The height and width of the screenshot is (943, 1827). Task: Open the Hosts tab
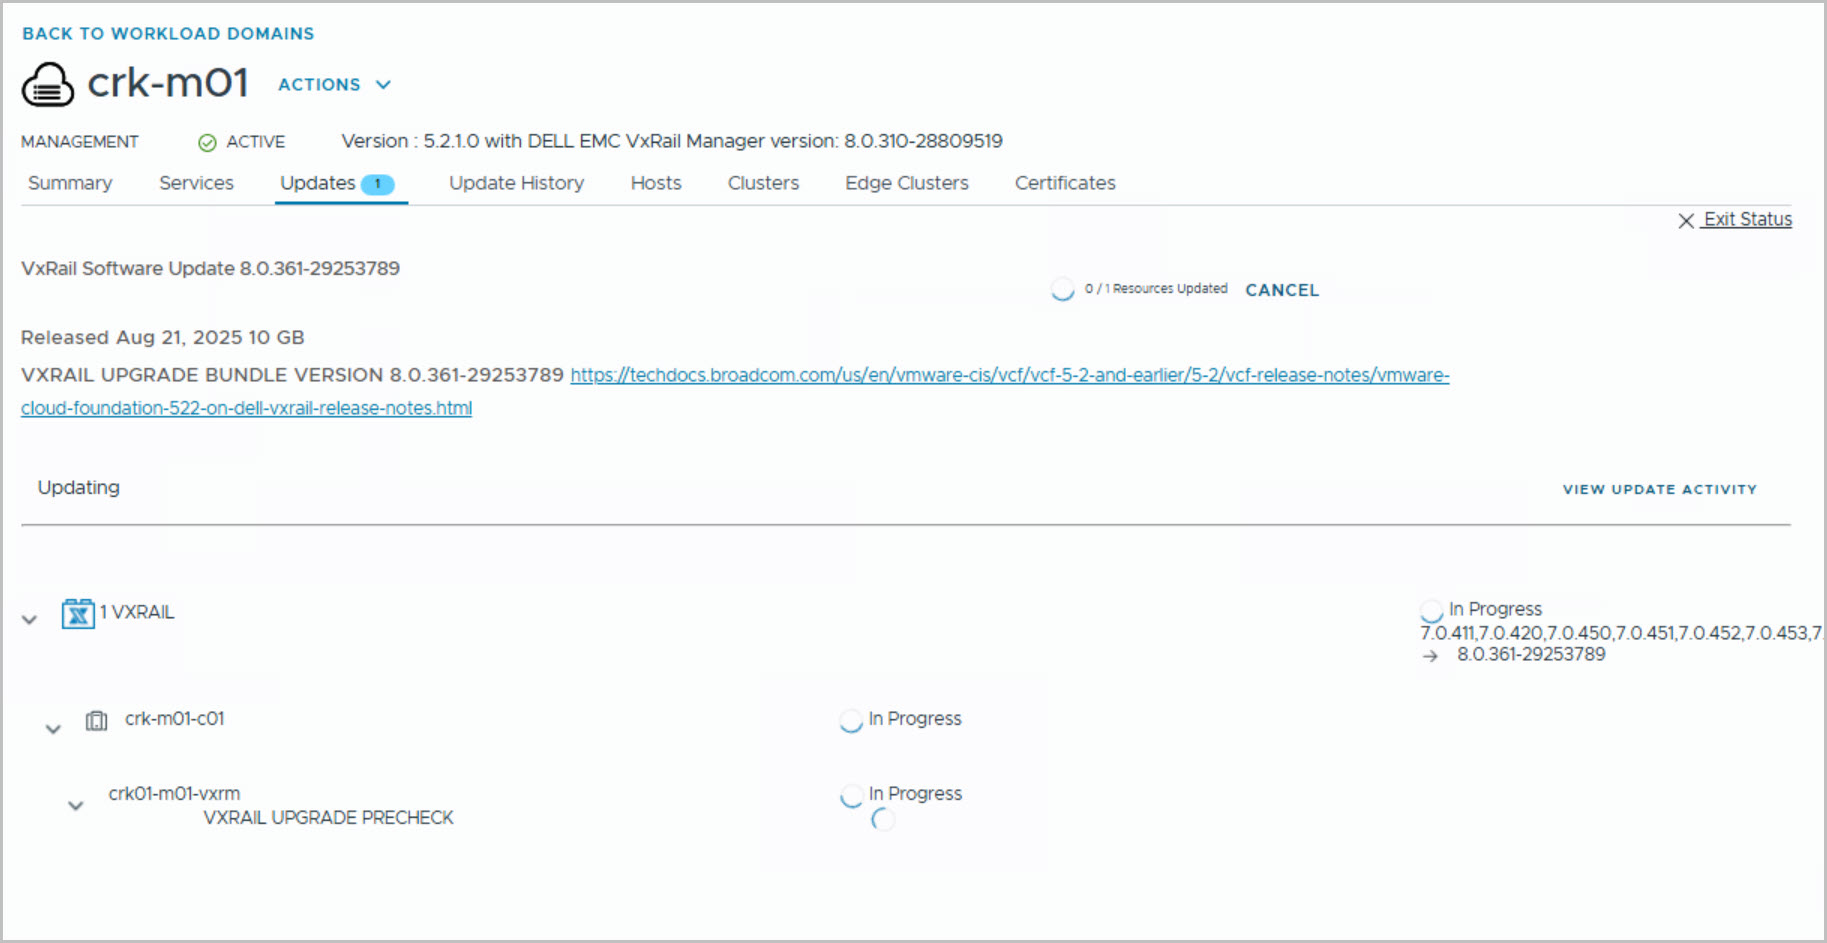tap(656, 183)
